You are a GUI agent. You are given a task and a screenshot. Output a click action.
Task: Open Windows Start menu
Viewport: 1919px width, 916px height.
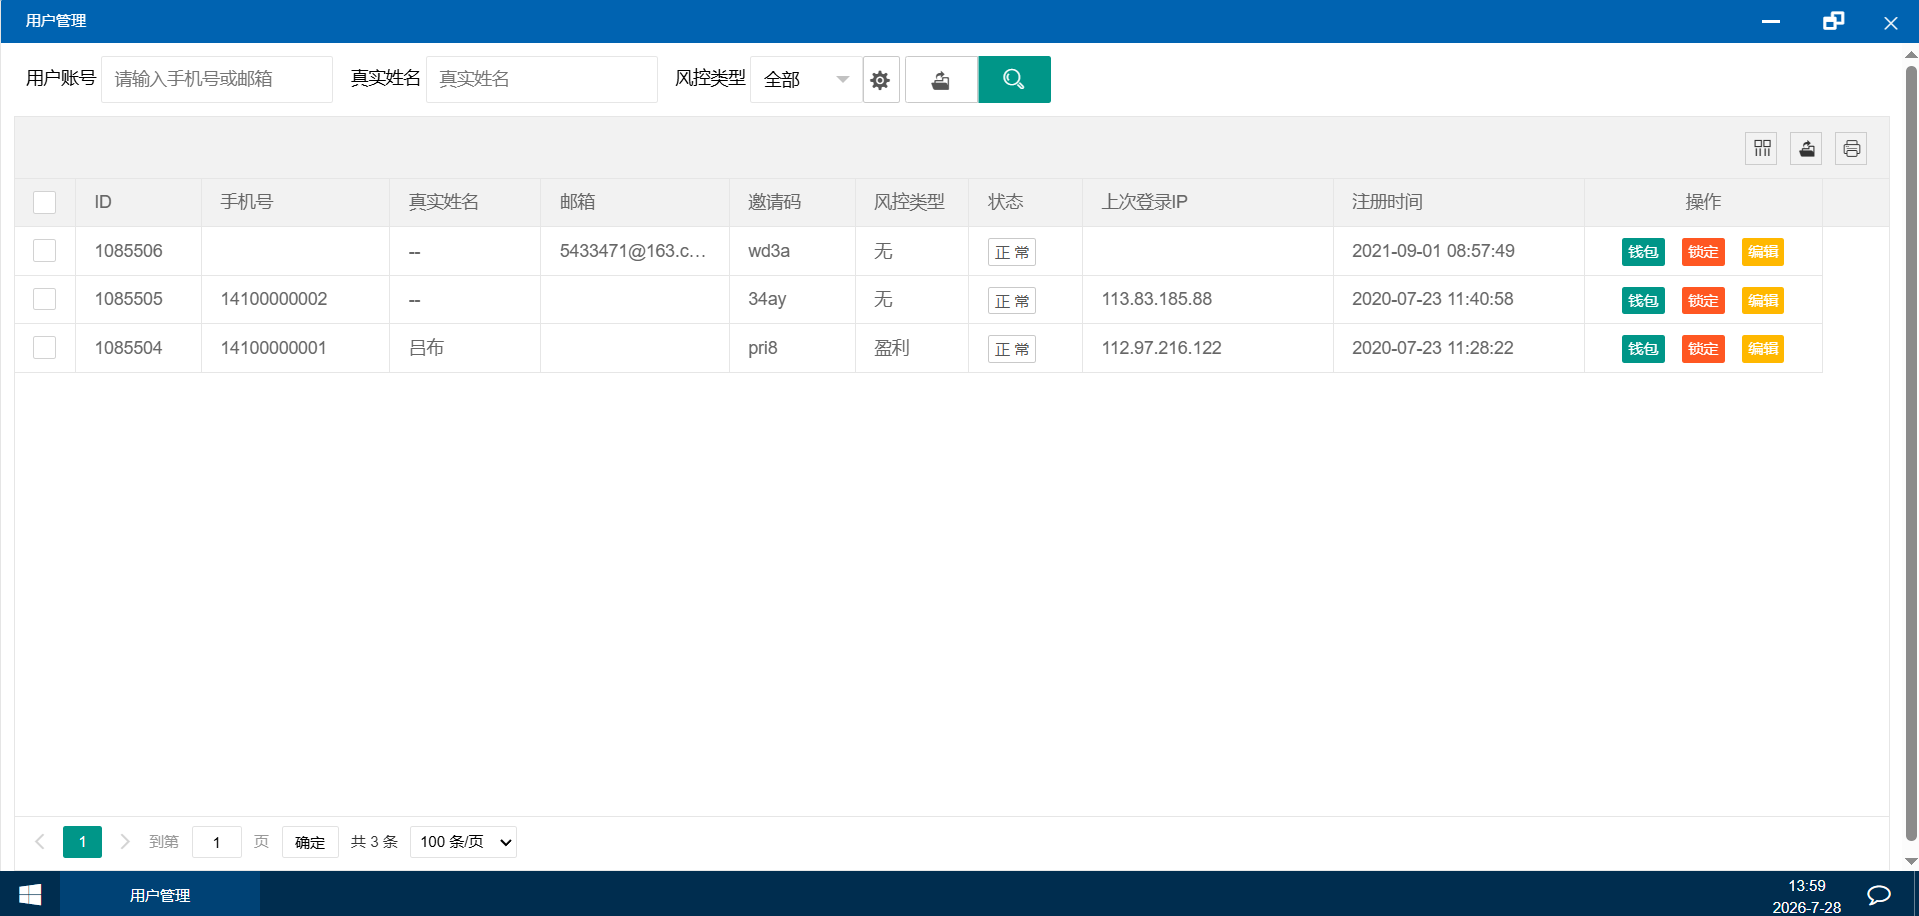tap(30, 894)
